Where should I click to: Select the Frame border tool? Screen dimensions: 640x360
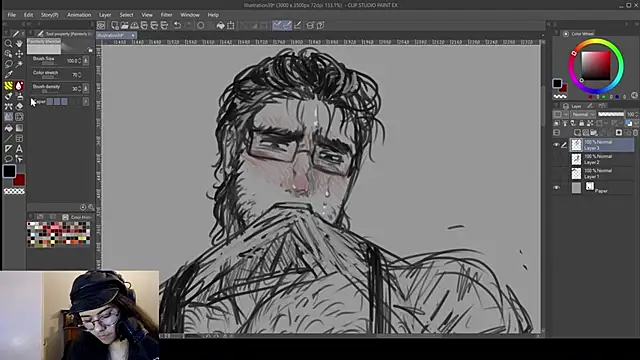19,139
